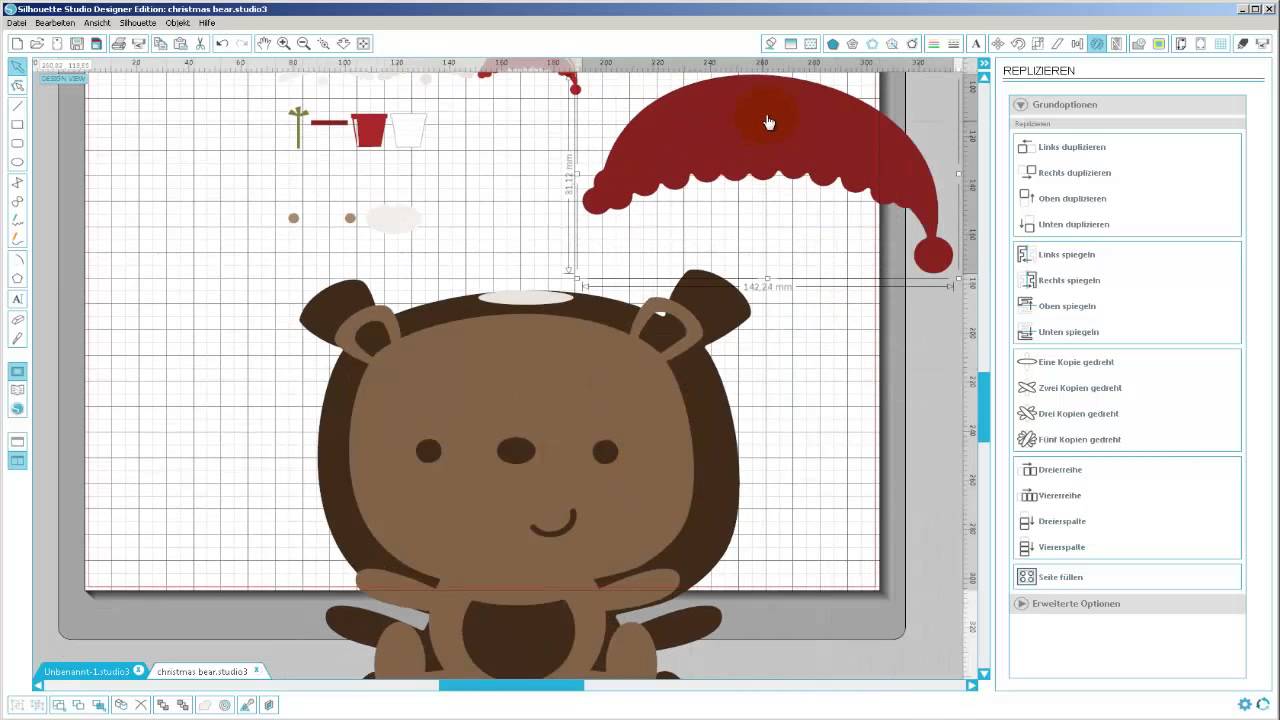
Task: Open settings gear at bottom right
Action: (x=1245, y=705)
